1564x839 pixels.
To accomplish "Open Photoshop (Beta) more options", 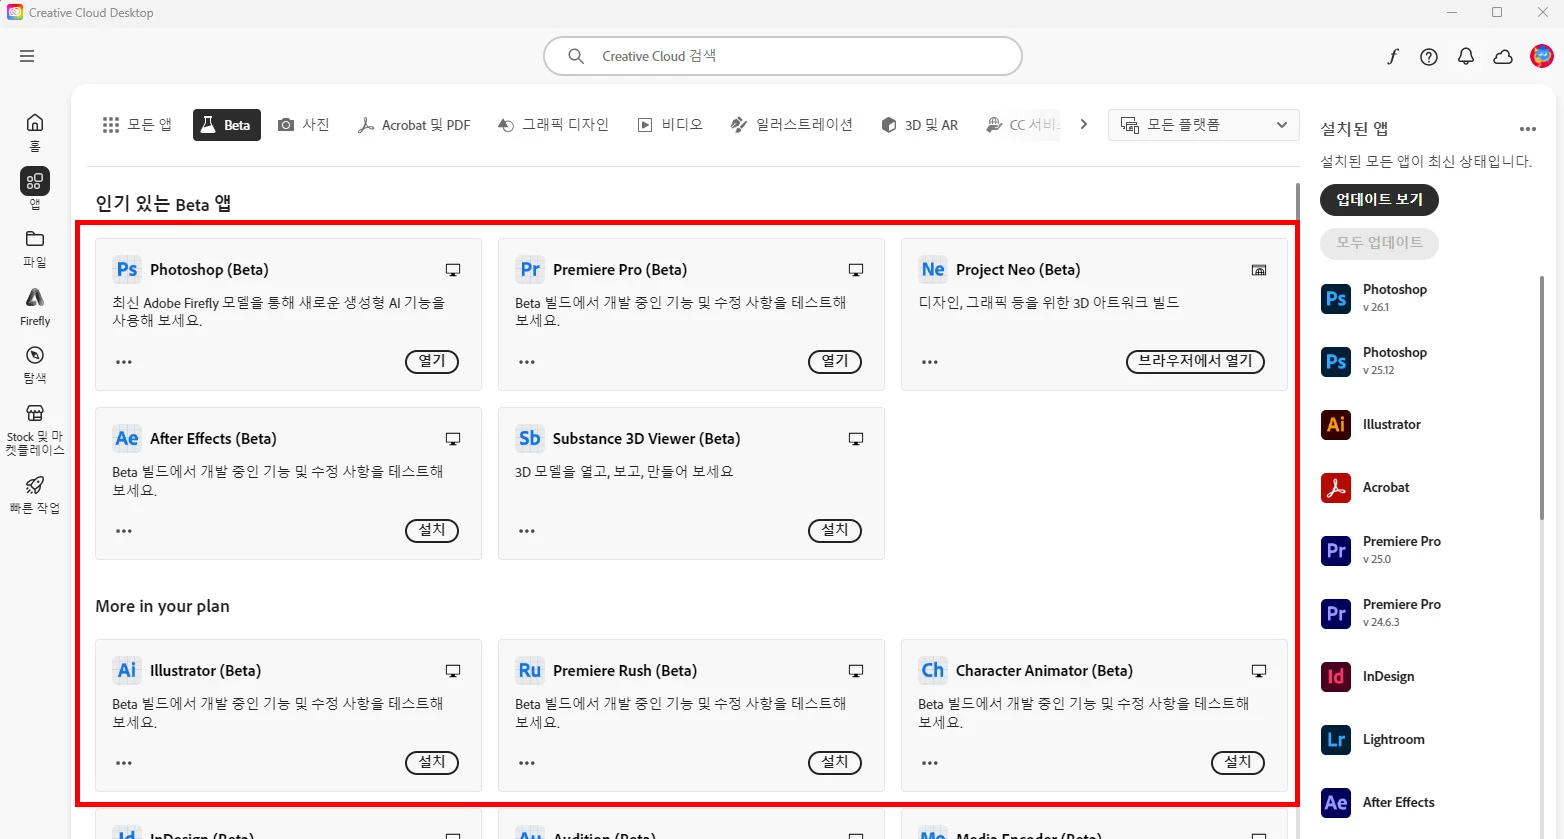I will point(124,362).
